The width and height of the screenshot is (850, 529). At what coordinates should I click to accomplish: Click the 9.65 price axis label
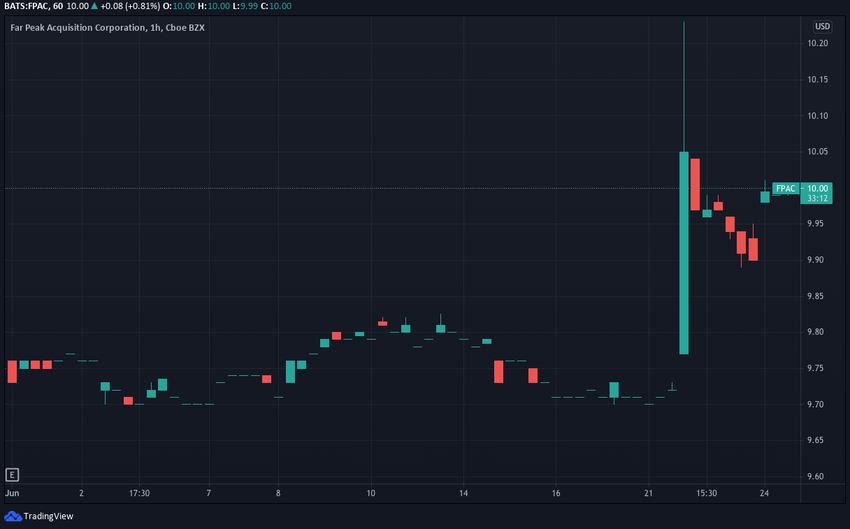pyautogui.click(x=815, y=440)
